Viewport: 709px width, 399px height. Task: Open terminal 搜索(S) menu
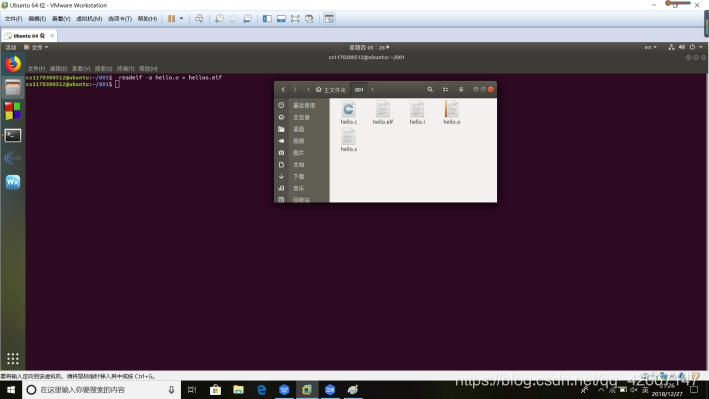tap(104, 69)
